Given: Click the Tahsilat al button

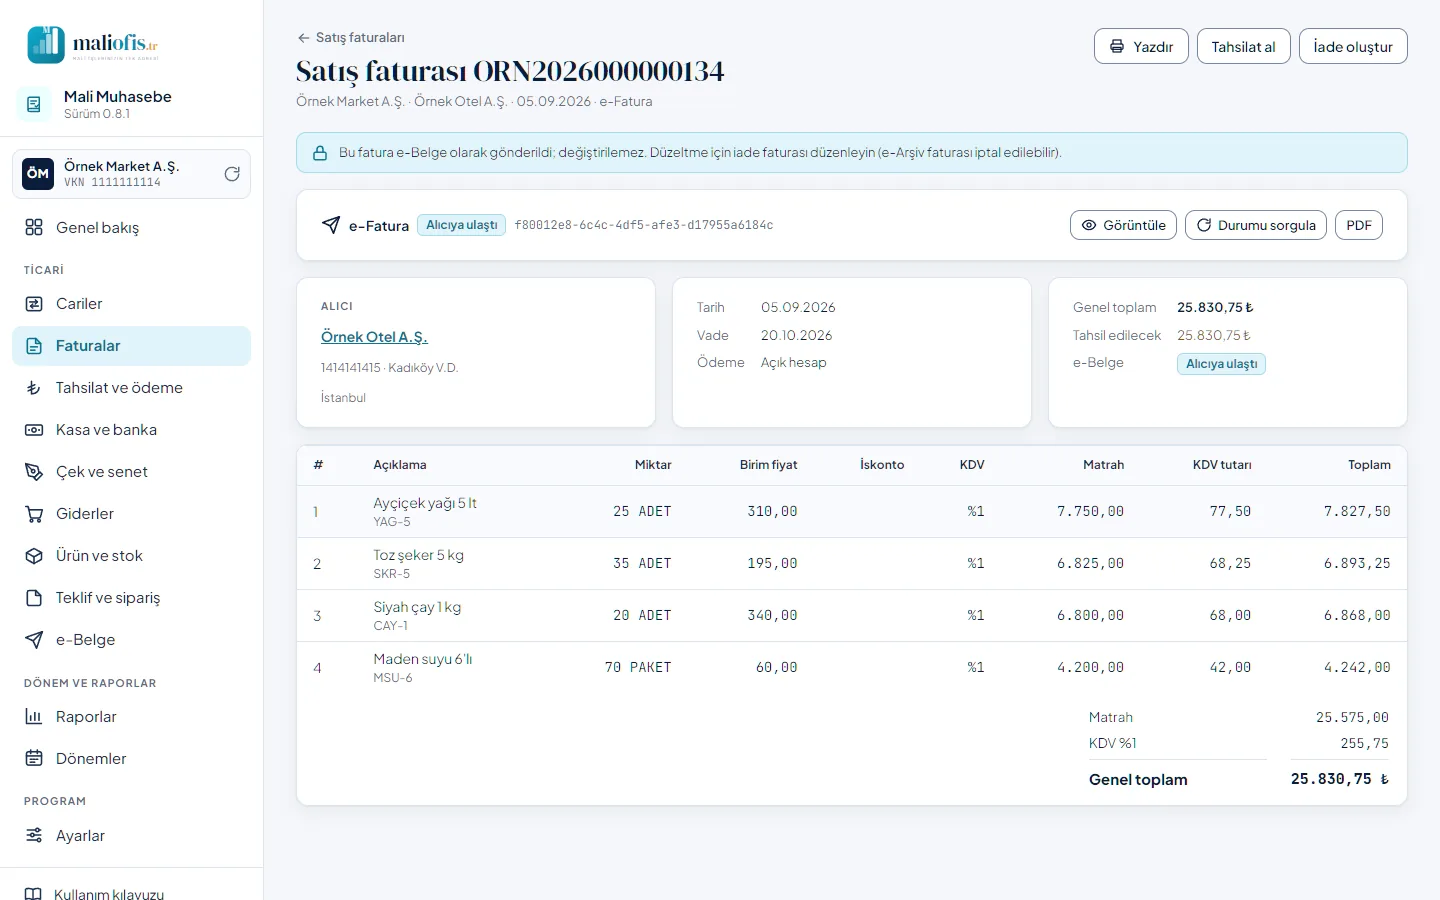Looking at the screenshot, I should tap(1243, 47).
